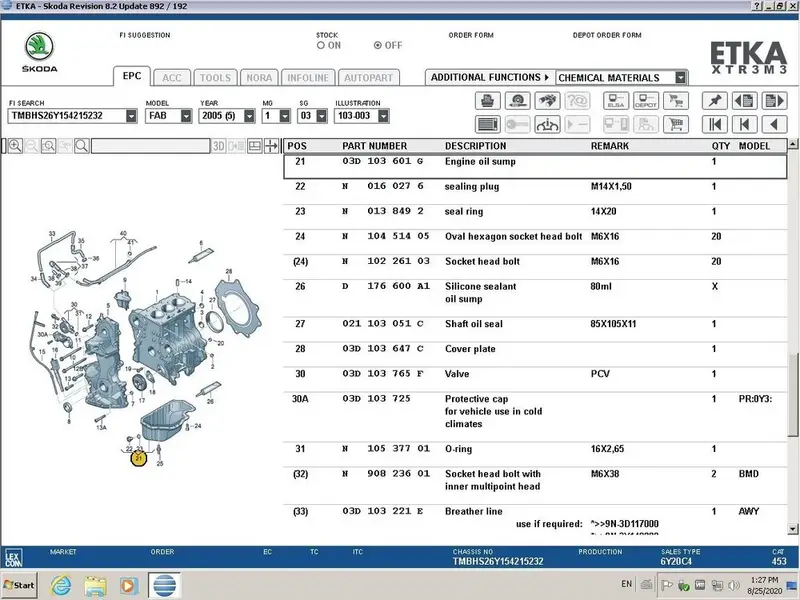Switch to the ACC tab
Screen dimensions: 800x600
point(172,78)
